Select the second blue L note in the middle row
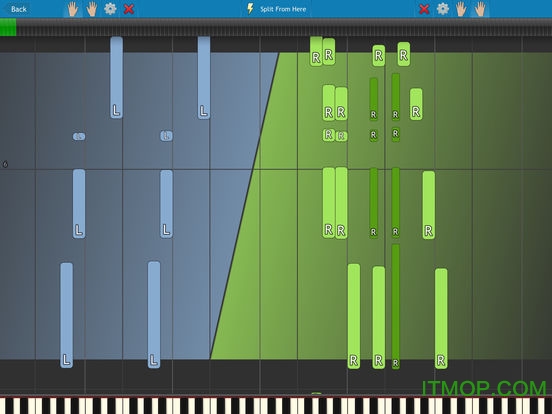The width and height of the screenshot is (552, 414). tap(166, 204)
